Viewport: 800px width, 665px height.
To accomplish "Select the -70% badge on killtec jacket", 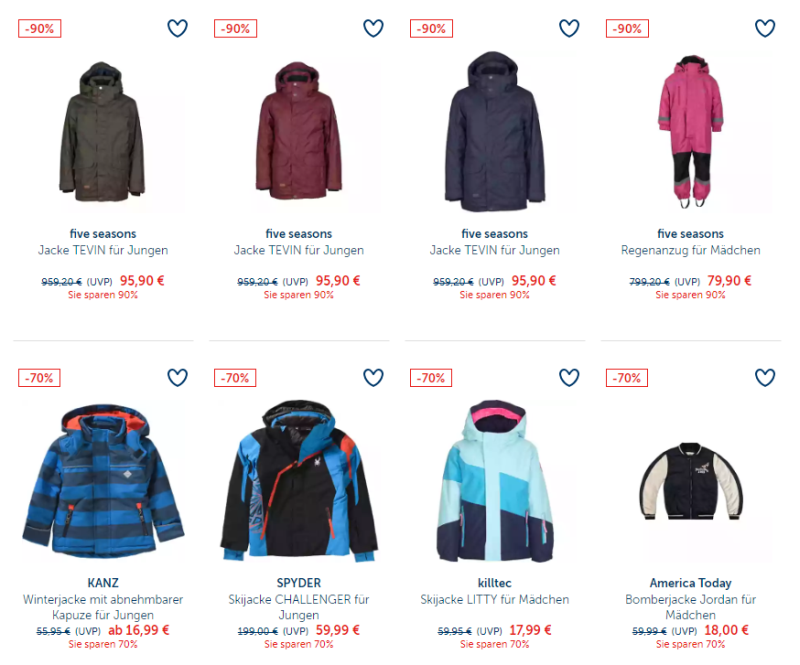I will point(431,378).
